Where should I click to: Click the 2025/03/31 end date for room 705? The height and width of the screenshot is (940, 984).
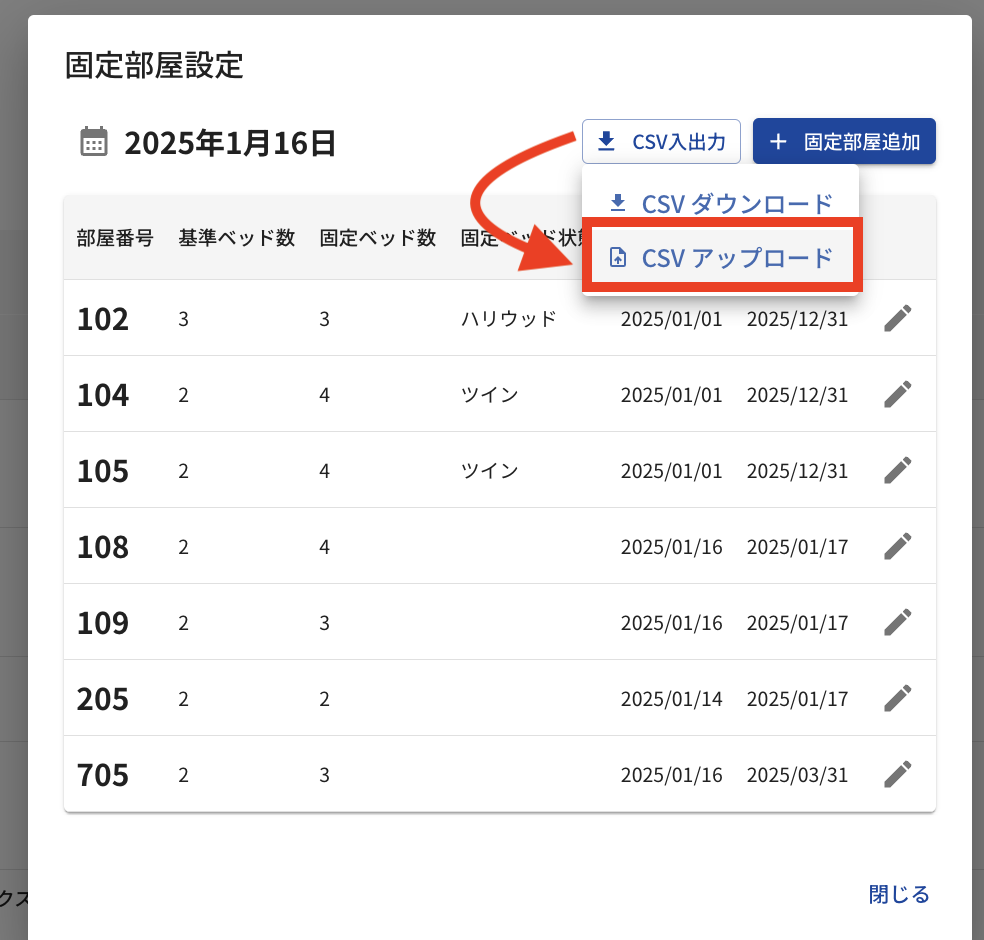[797, 775]
